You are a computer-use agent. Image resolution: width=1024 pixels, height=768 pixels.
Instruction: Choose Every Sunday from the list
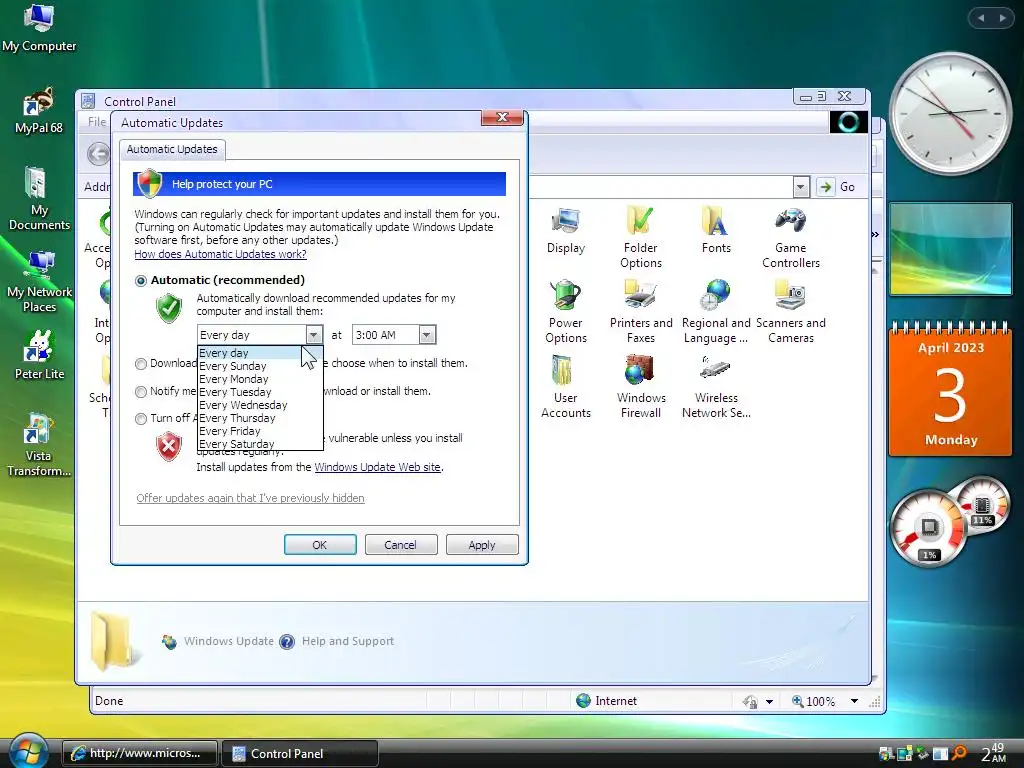coord(260,366)
